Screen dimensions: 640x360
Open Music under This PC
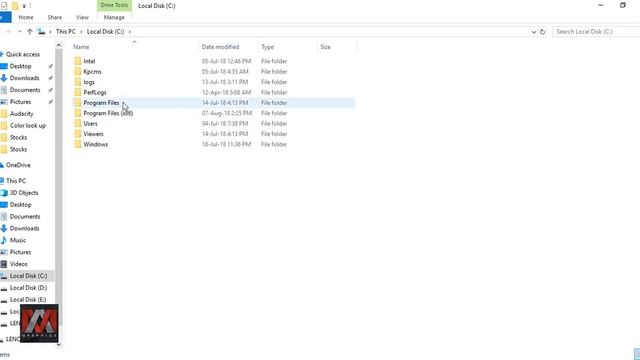coord(18,240)
